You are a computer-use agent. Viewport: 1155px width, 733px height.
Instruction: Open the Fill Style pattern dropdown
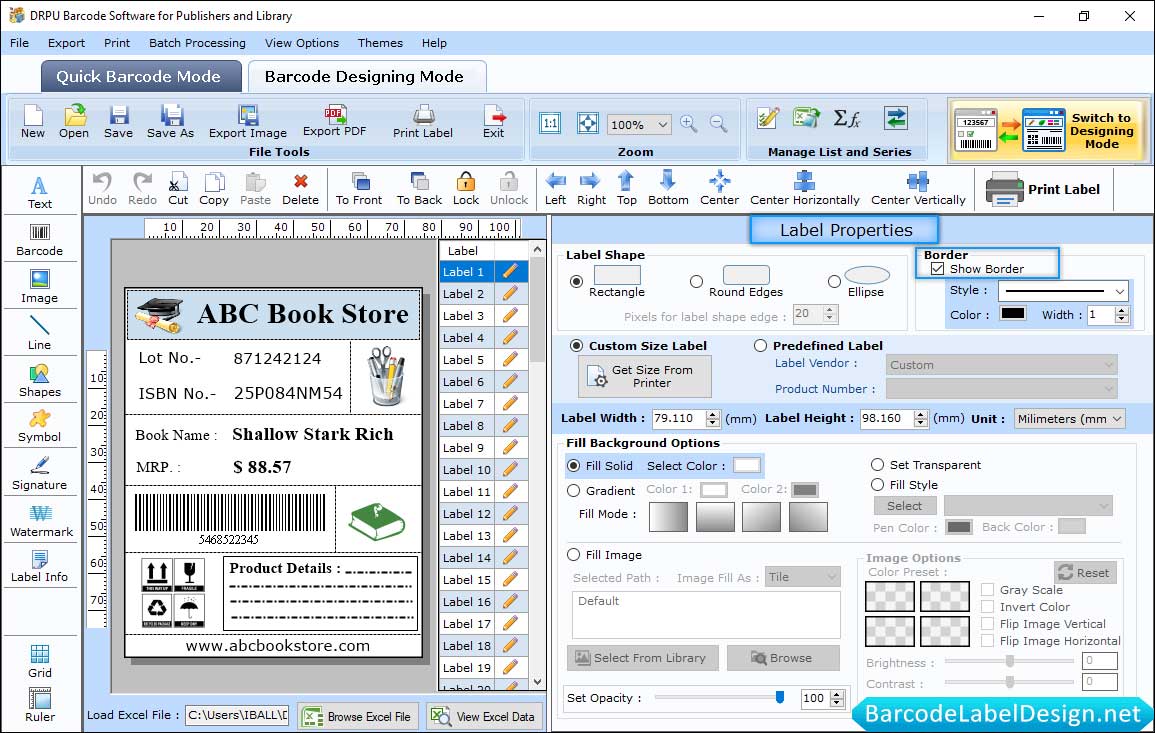click(x=1028, y=505)
